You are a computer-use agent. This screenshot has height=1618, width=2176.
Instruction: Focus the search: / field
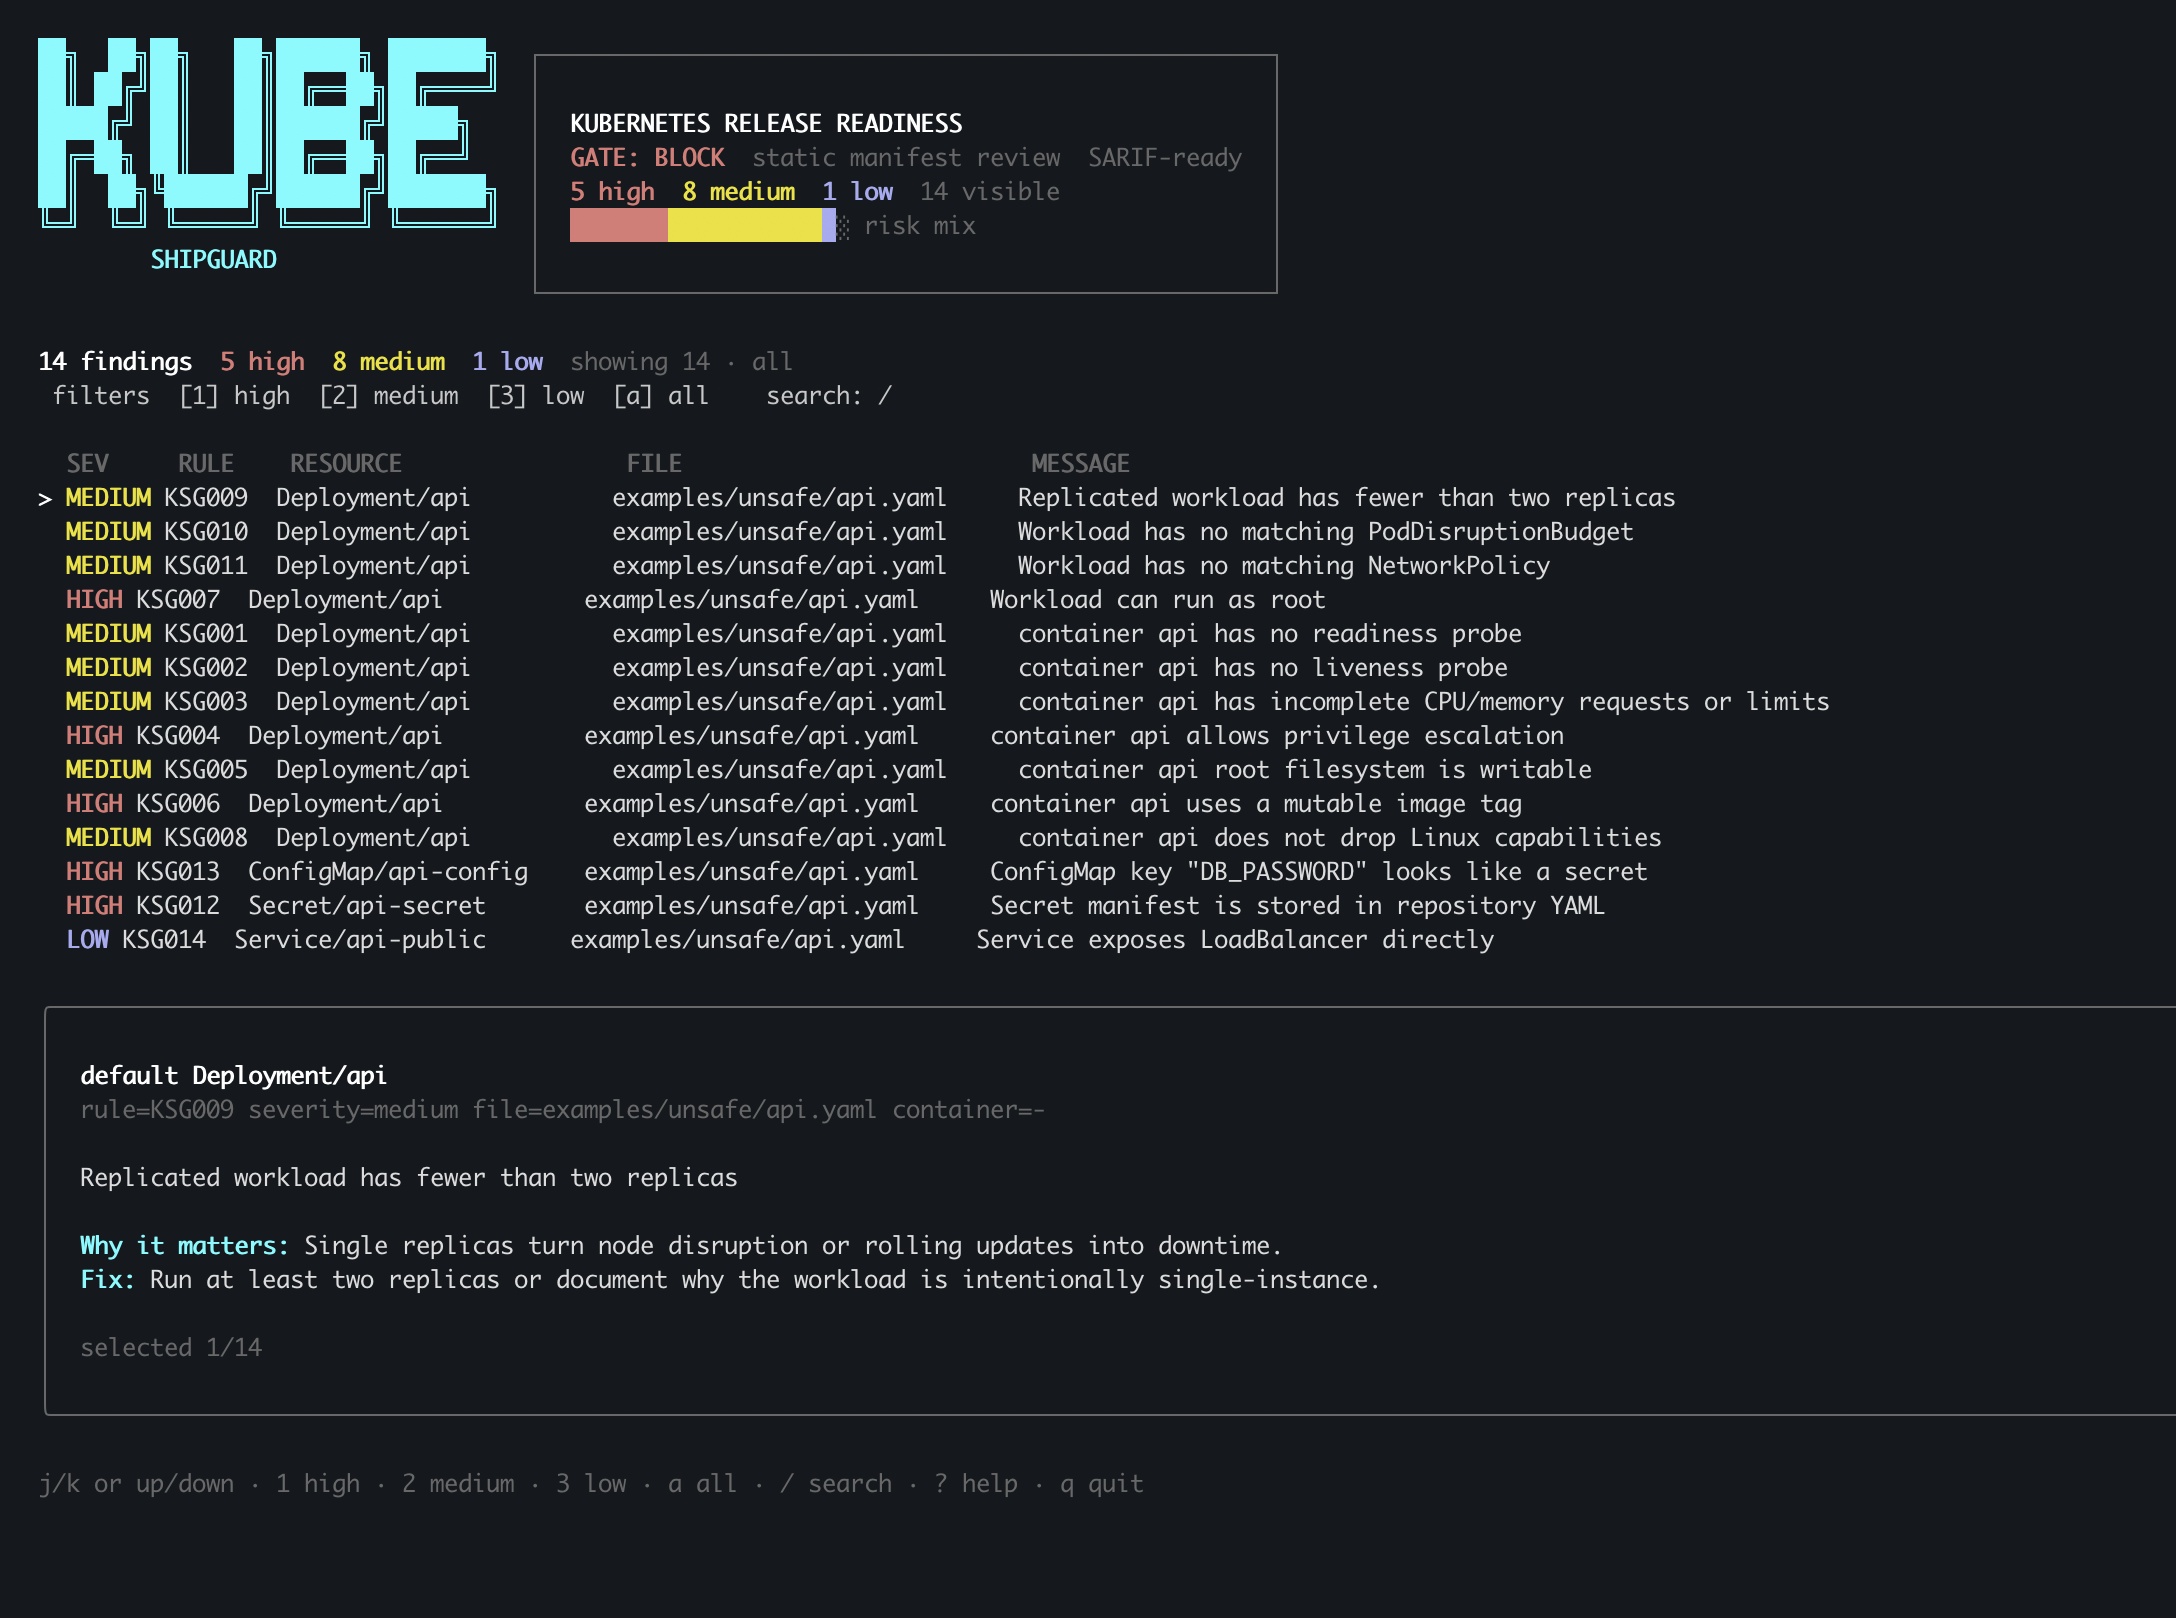(829, 396)
